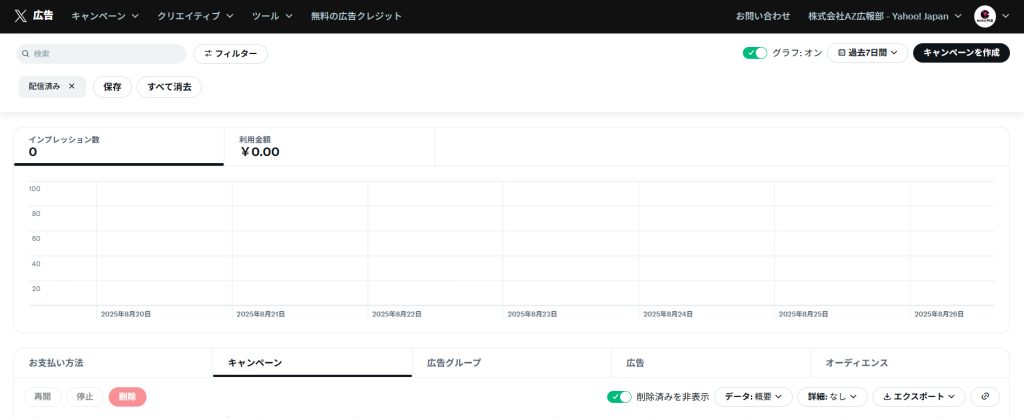Click the X logo icon

(x=20, y=16)
